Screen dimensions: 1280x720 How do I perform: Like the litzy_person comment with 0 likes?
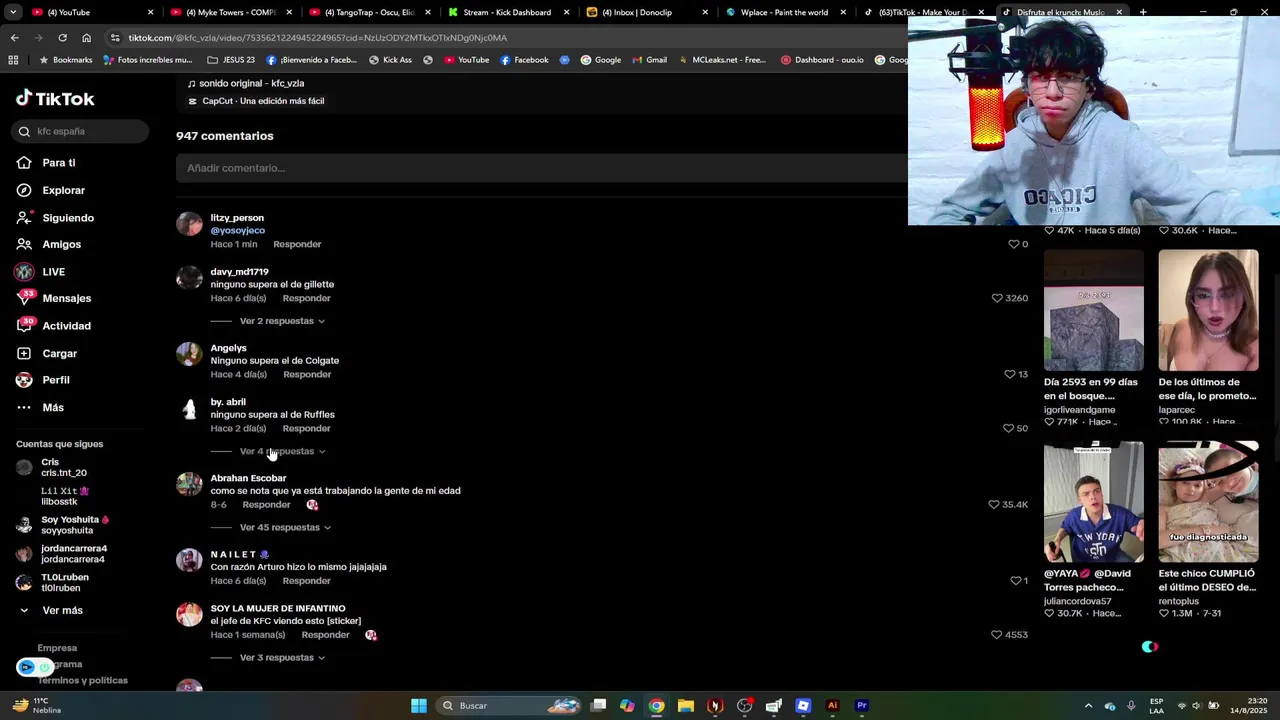[1013, 244]
